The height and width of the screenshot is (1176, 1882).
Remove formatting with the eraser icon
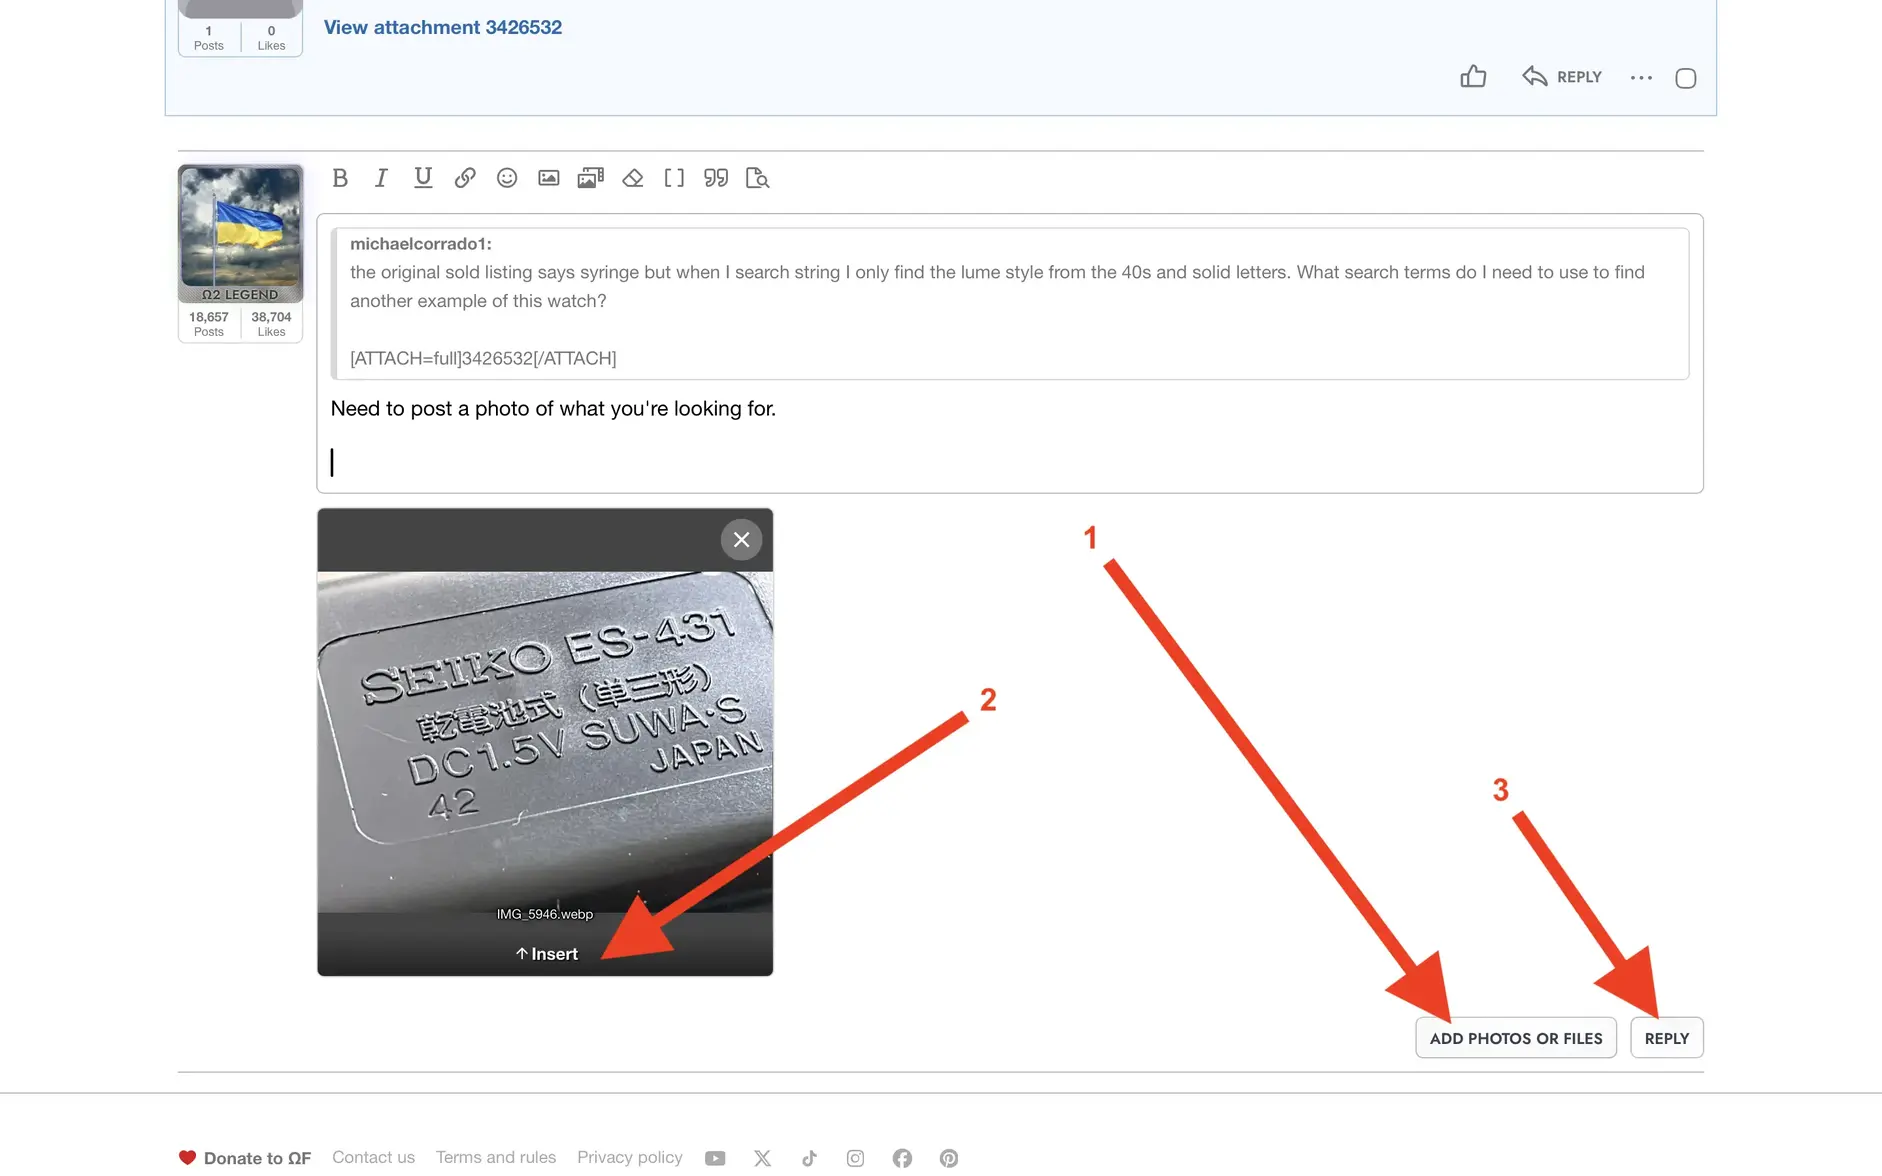(633, 178)
